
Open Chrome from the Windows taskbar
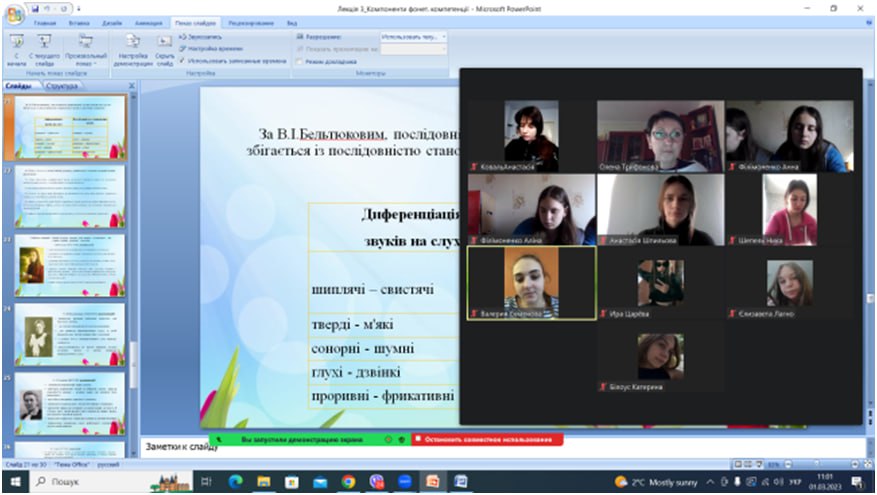click(x=348, y=482)
